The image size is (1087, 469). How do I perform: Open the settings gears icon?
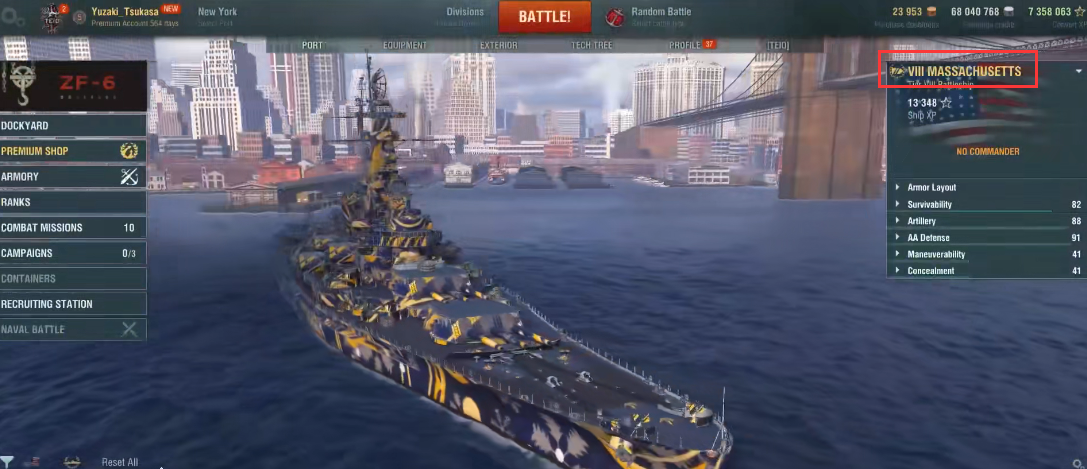(x=12, y=18)
